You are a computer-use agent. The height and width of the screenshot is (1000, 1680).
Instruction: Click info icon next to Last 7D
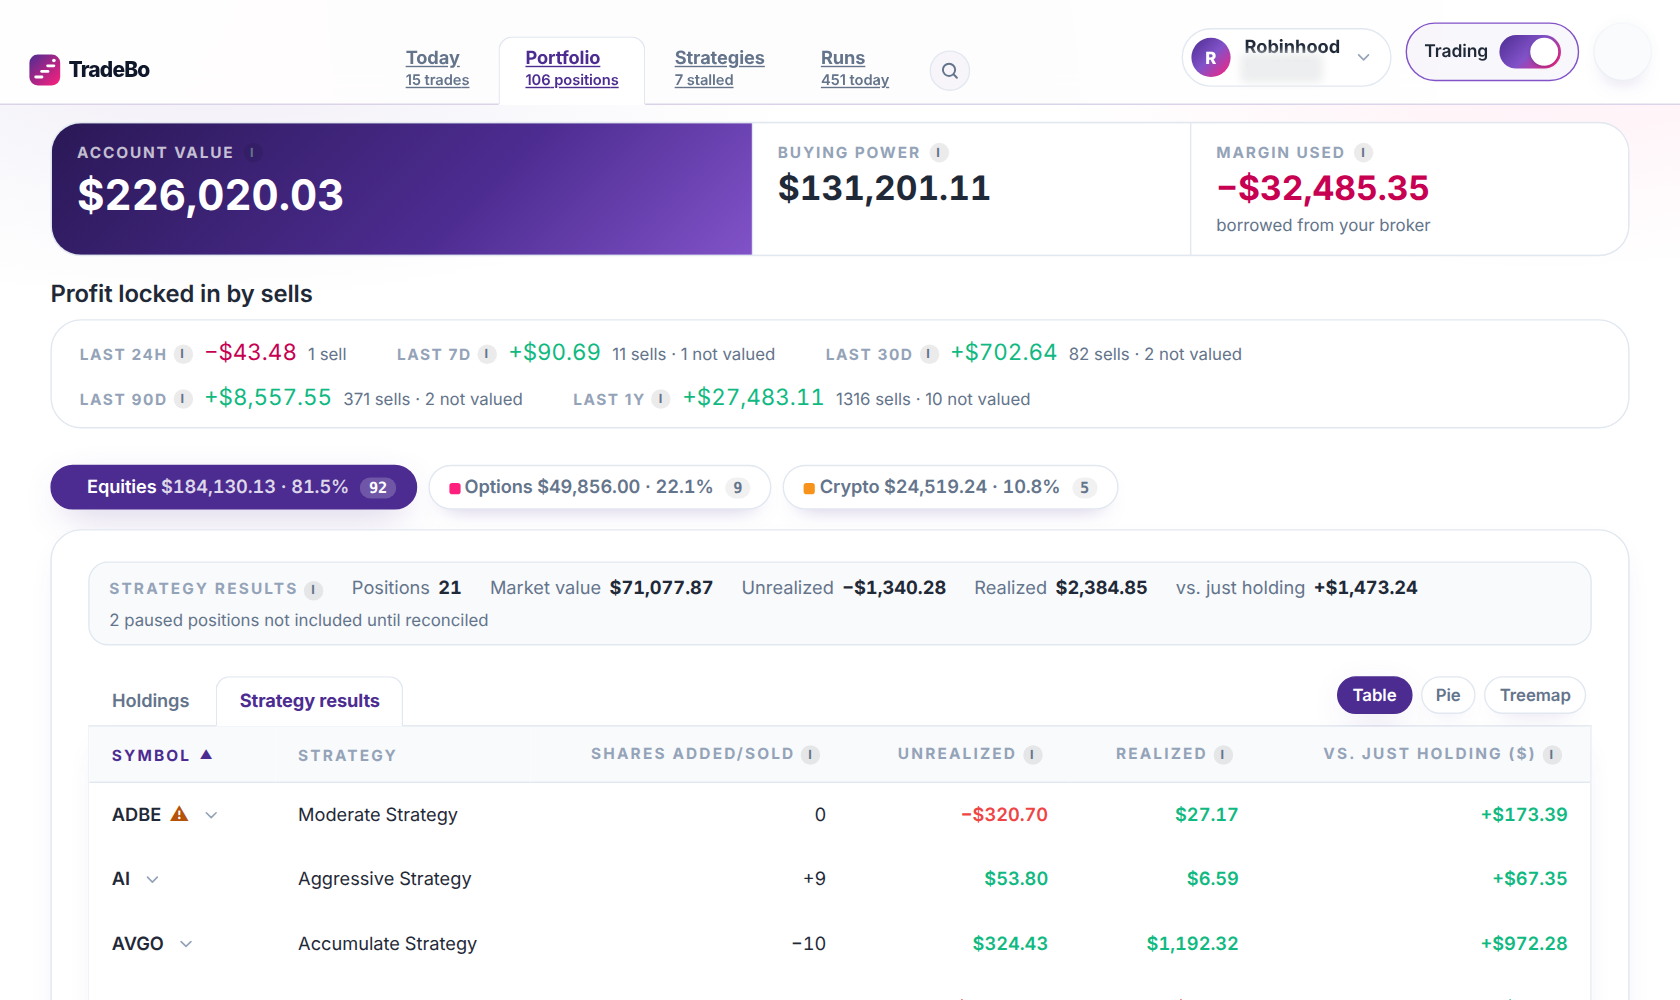coord(487,354)
